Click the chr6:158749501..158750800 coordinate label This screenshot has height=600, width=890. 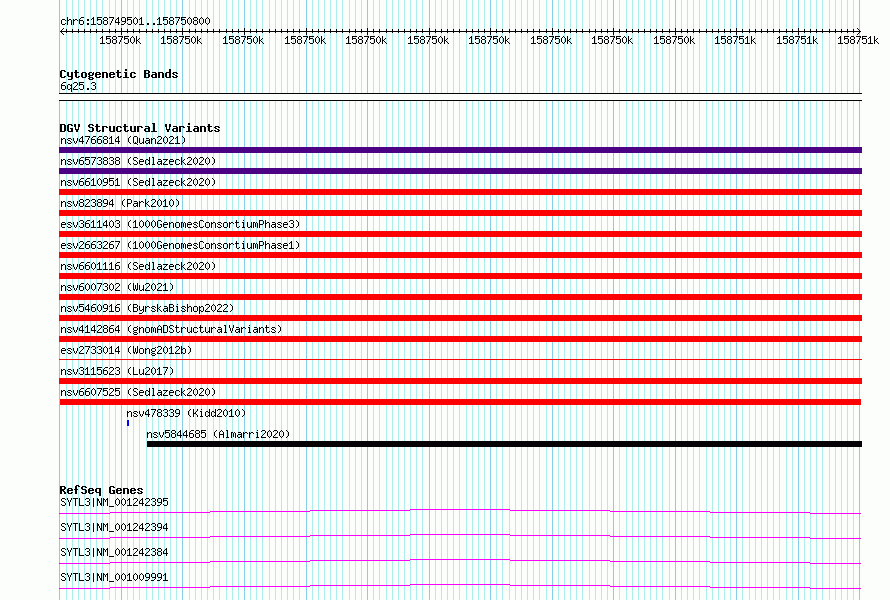point(135,21)
